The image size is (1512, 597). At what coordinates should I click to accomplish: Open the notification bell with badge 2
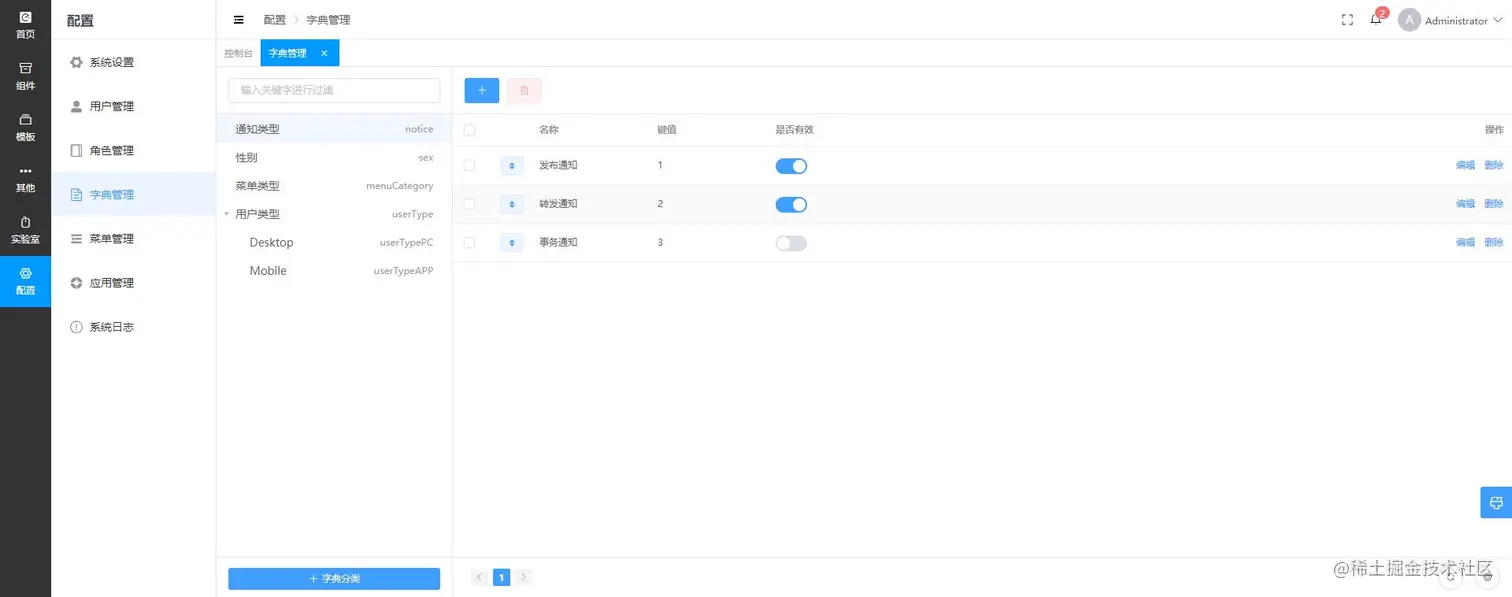pyautogui.click(x=1375, y=19)
